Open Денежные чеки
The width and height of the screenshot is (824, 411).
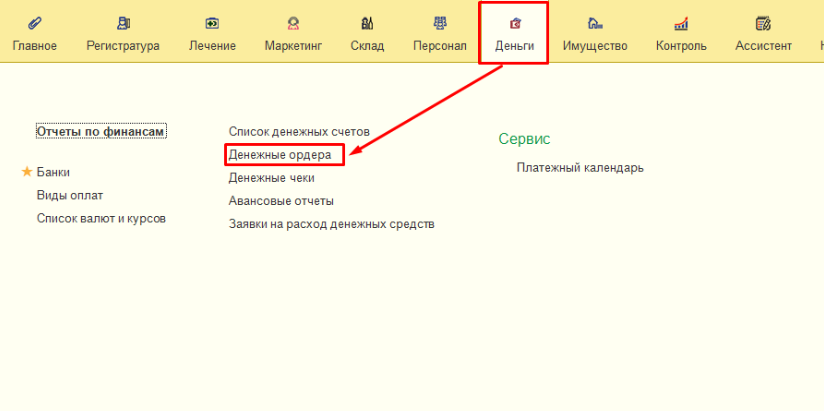click(271, 178)
